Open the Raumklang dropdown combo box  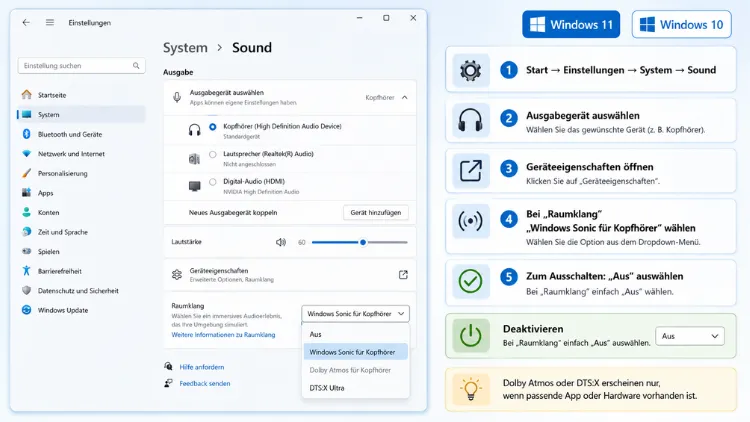(355, 314)
